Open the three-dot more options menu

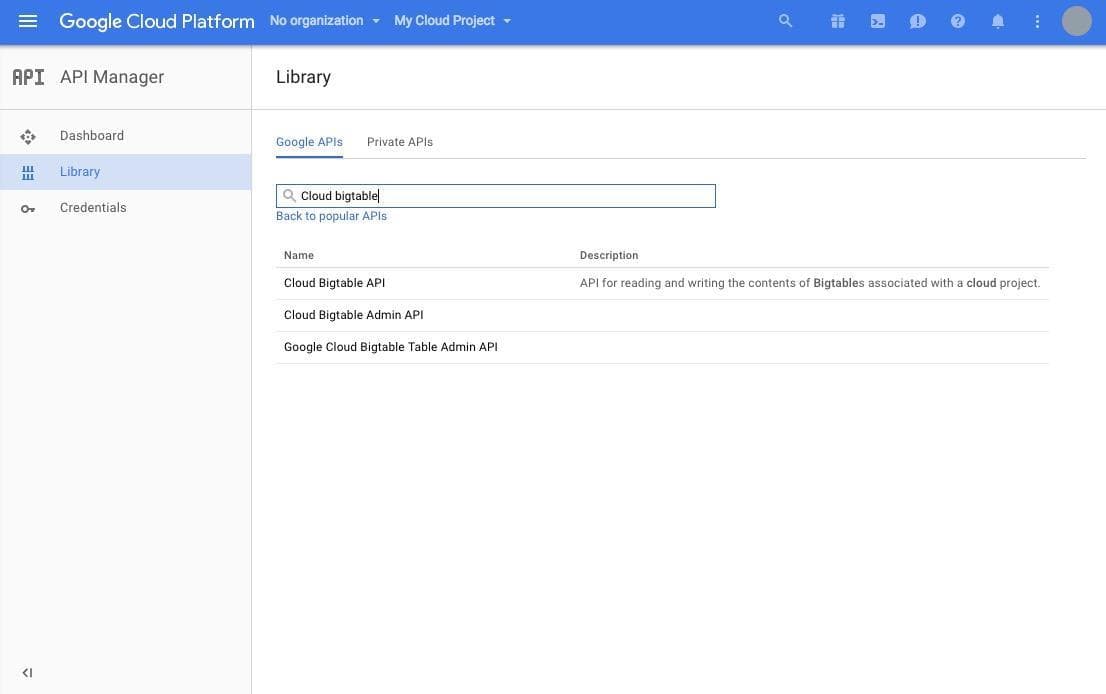[x=1037, y=21]
